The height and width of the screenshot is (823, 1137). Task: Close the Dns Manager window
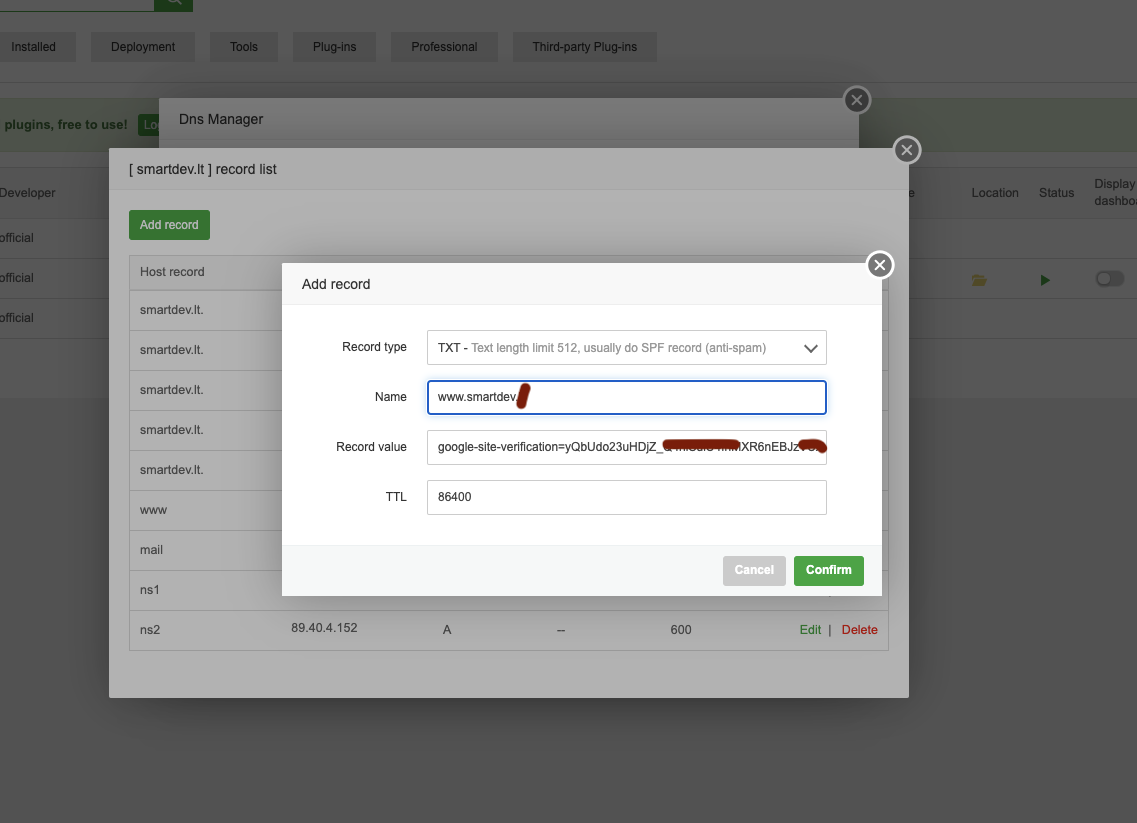pyautogui.click(x=857, y=100)
